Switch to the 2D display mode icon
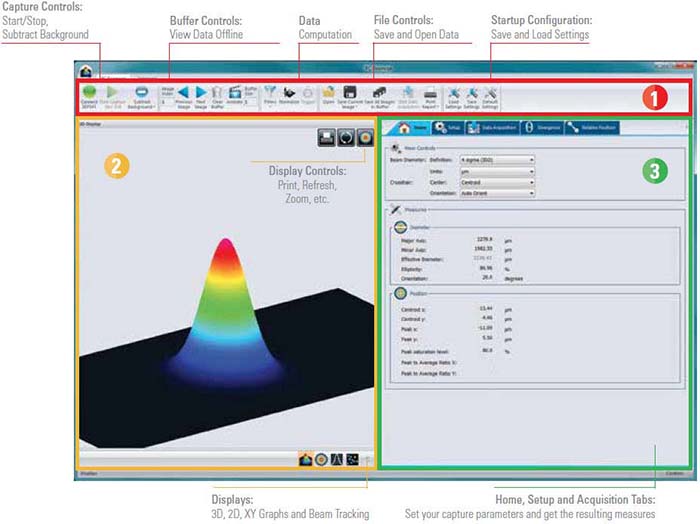 321,459
